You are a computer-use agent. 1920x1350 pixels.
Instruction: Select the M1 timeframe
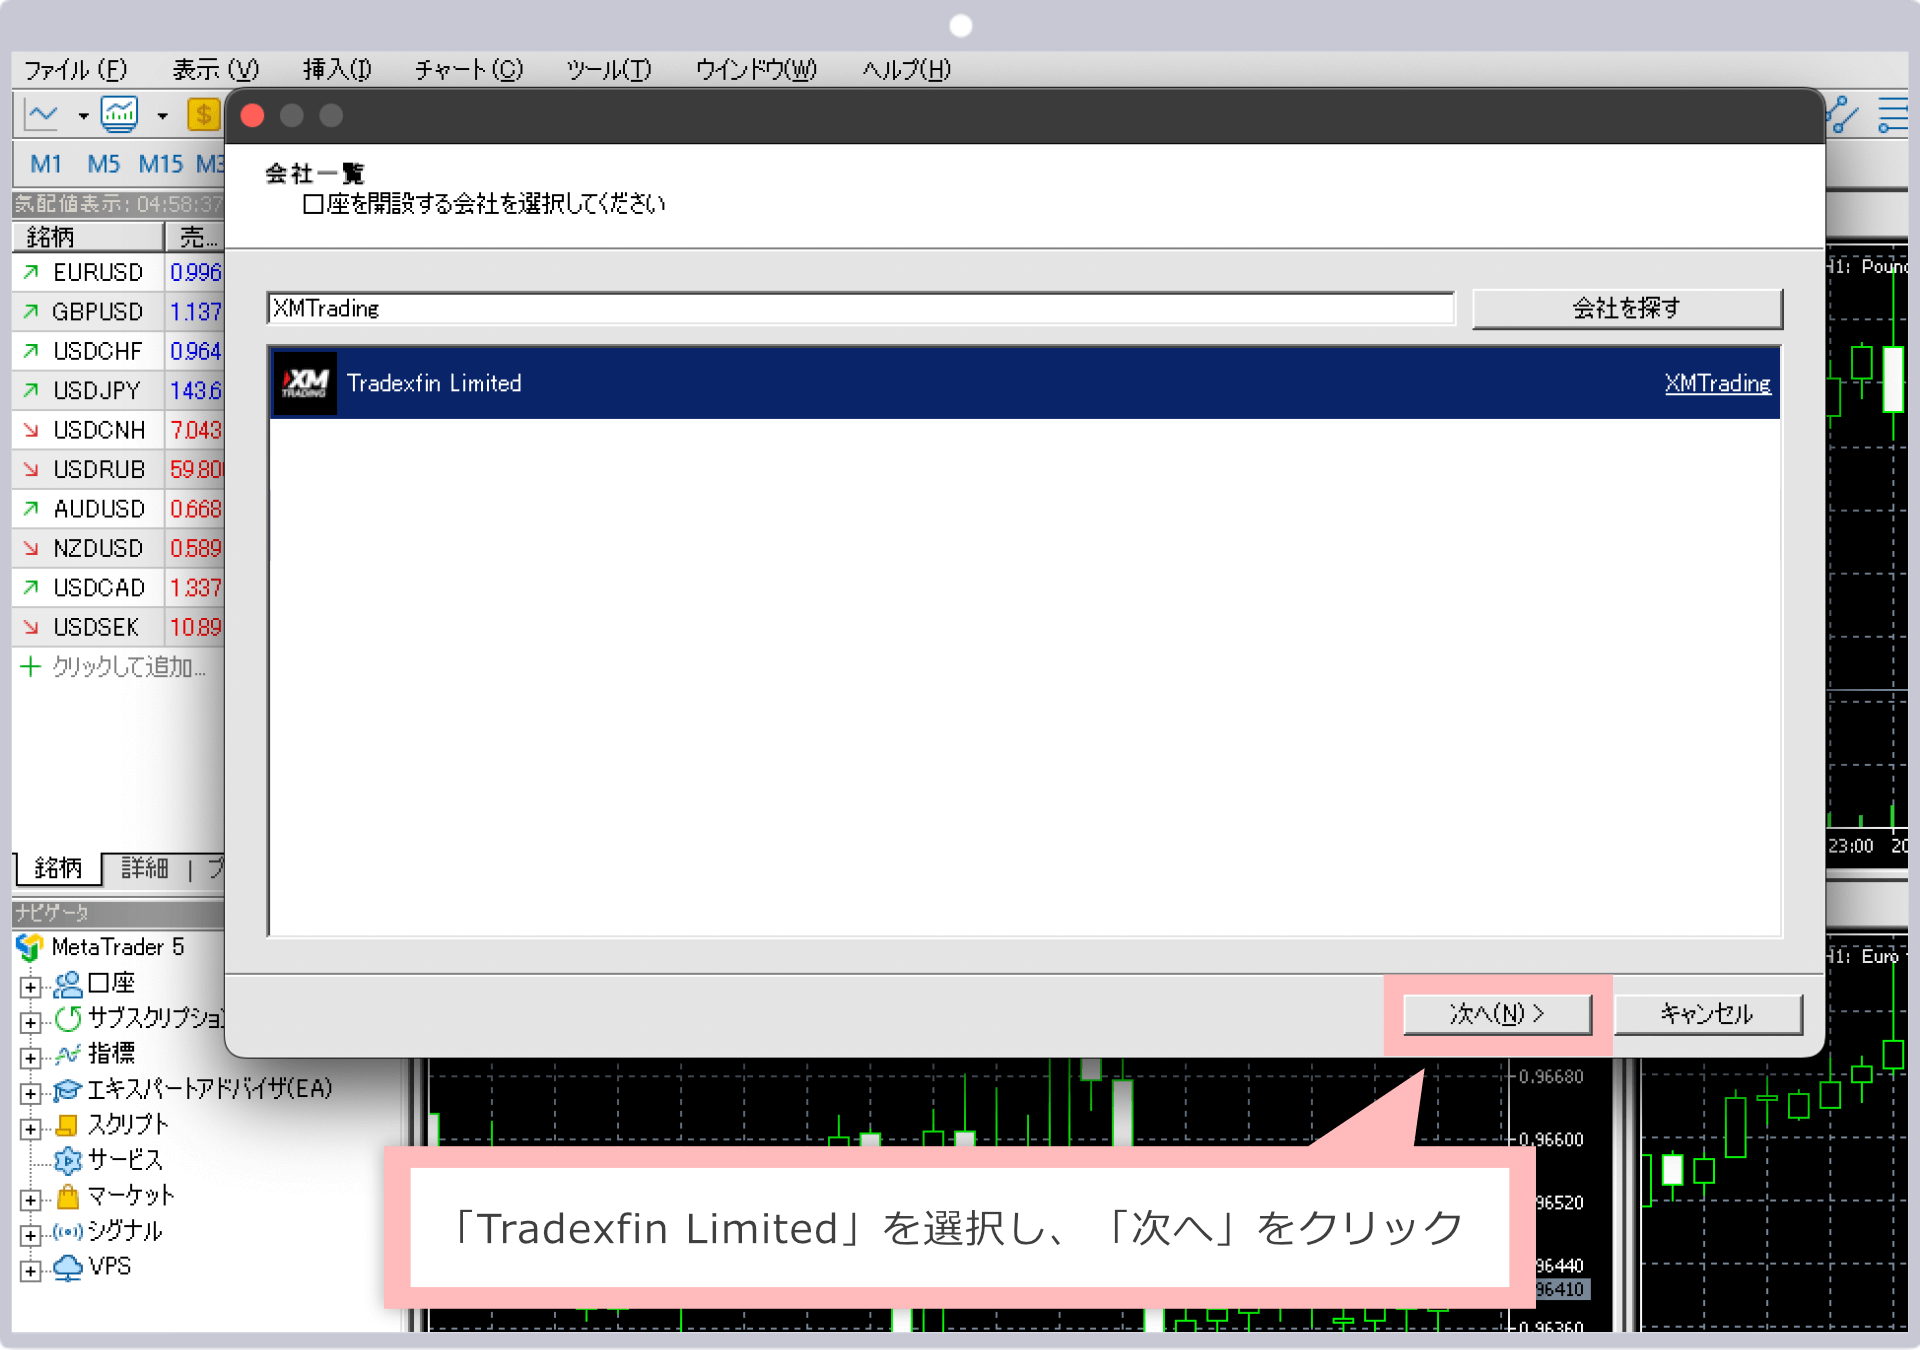point(46,164)
